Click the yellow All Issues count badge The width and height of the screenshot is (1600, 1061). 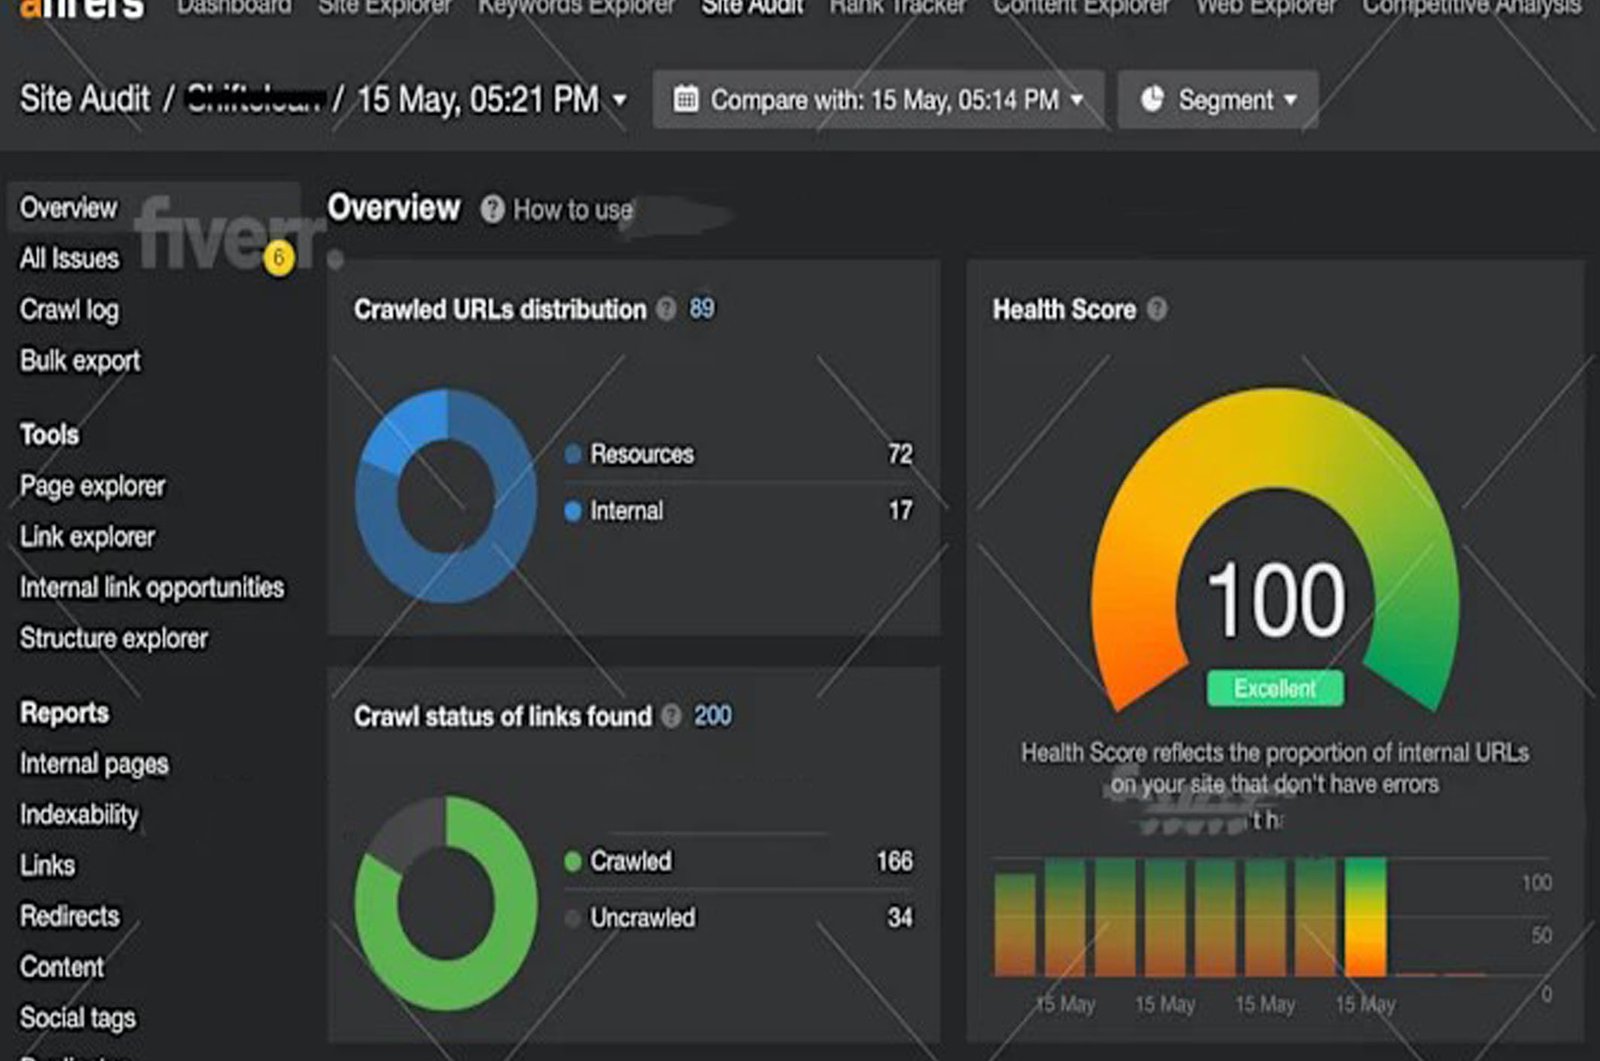click(278, 258)
